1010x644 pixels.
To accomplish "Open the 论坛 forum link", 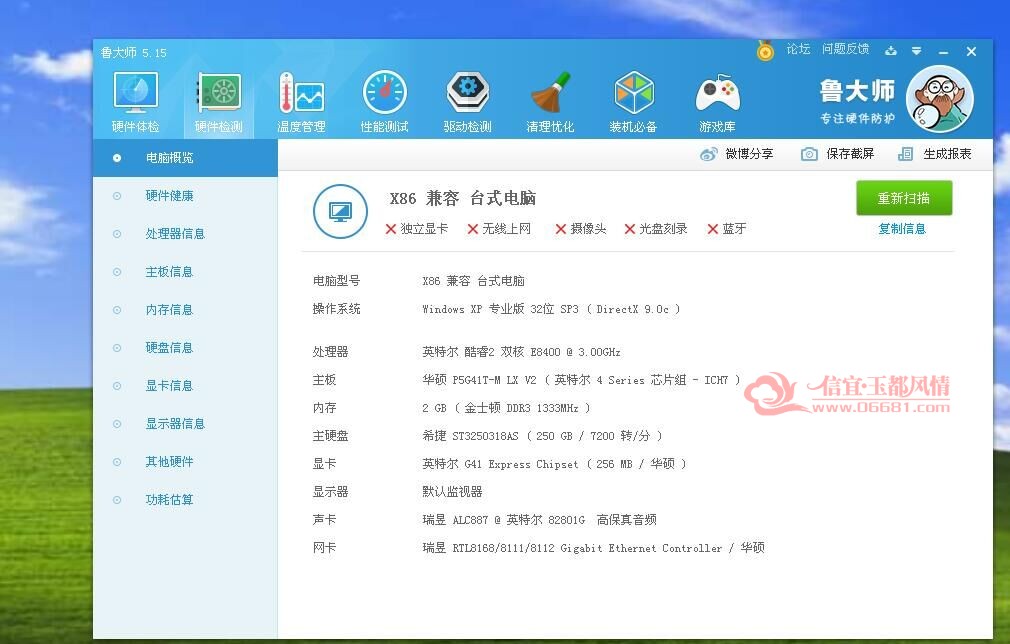I will 798,49.
